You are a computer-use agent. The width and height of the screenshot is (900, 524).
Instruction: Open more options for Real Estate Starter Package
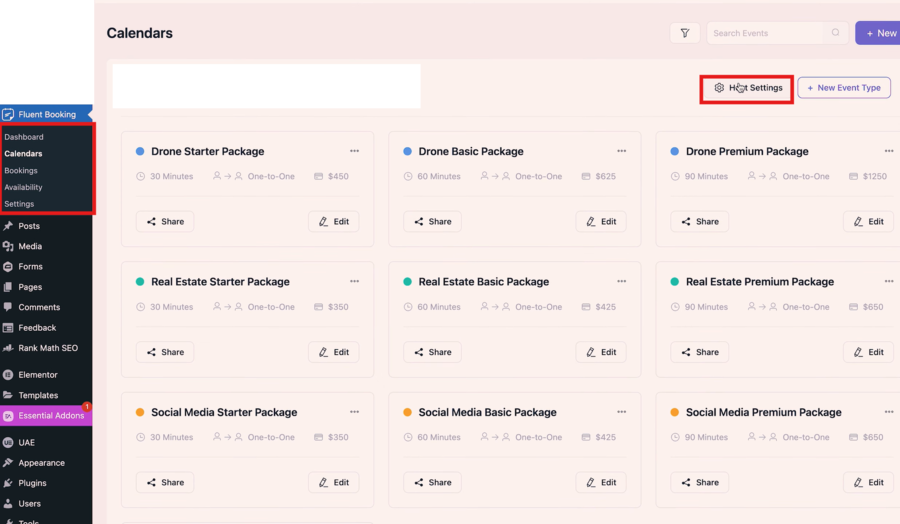pyautogui.click(x=354, y=281)
